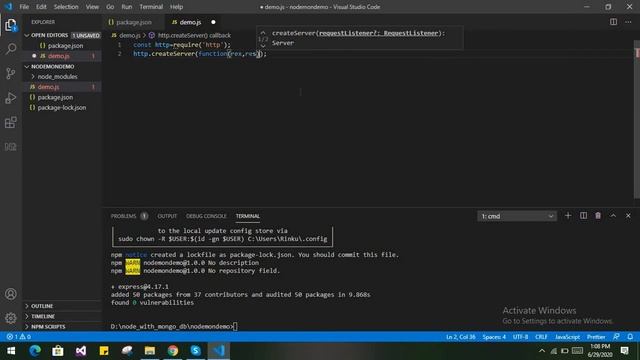The height and width of the screenshot is (360, 640).
Task: Create a new terminal with plus icon
Action: tap(568, 216)
